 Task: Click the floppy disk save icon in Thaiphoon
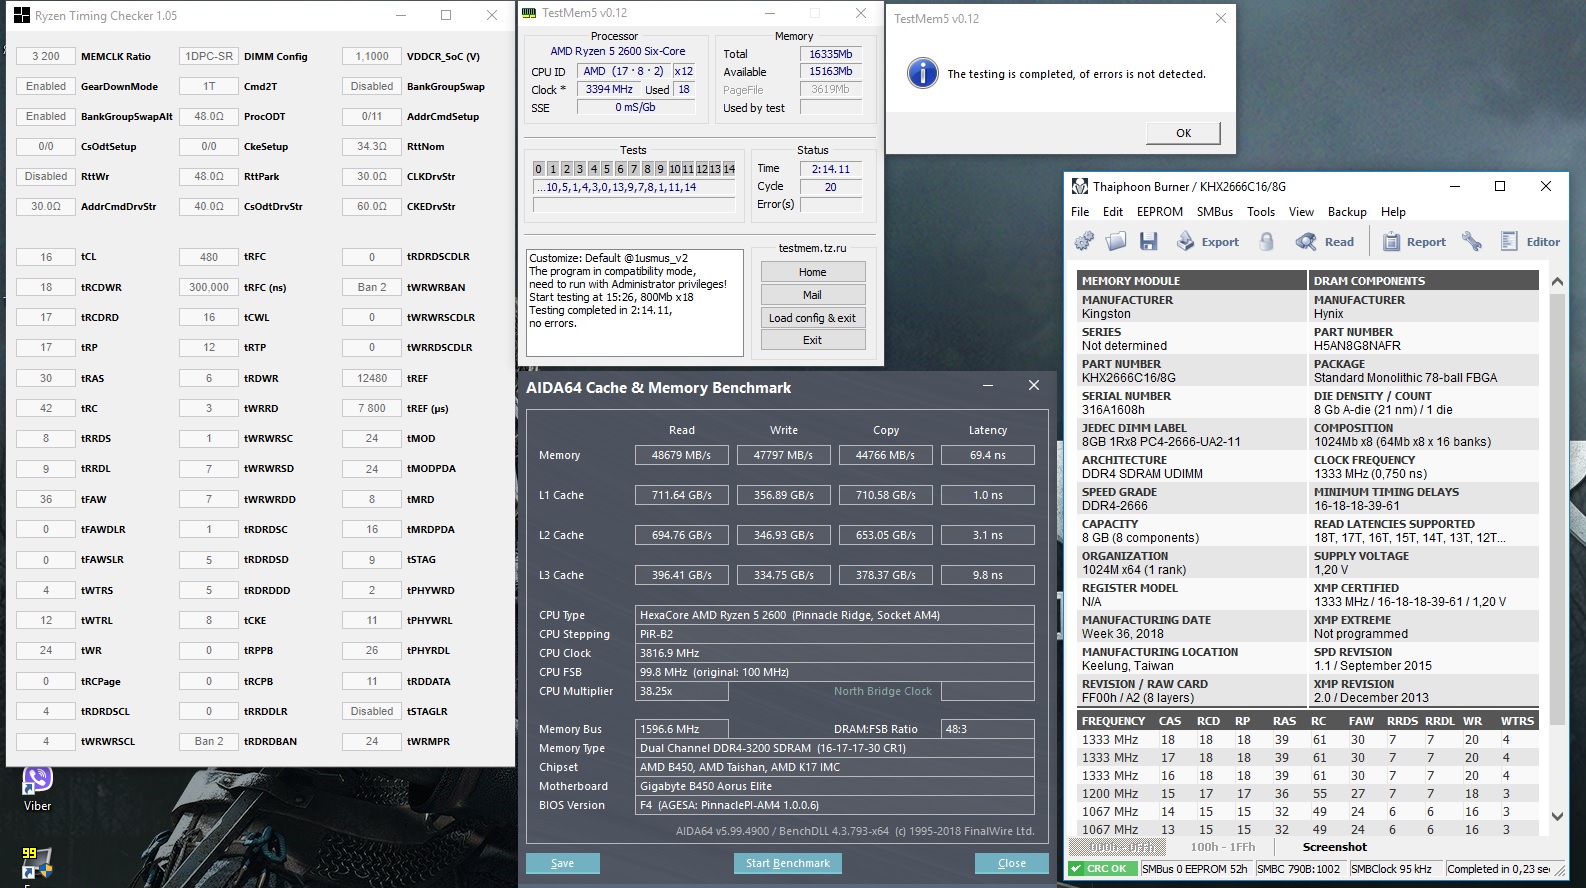tap(1148, 241)
